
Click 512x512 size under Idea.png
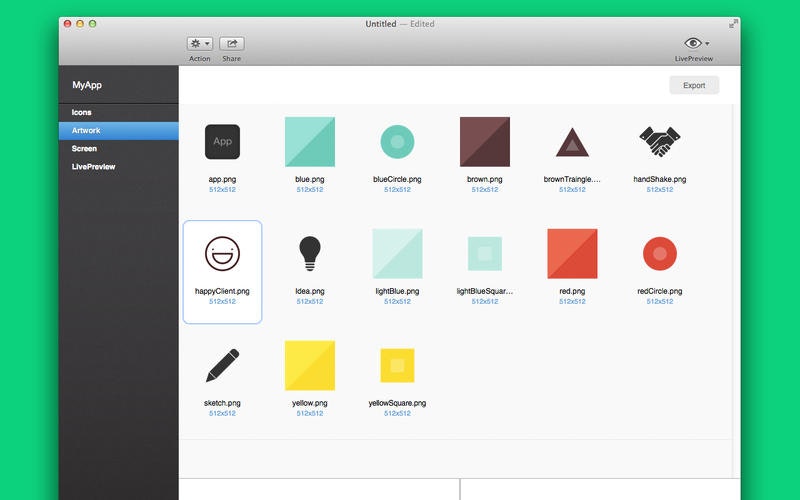coord(310,302)
